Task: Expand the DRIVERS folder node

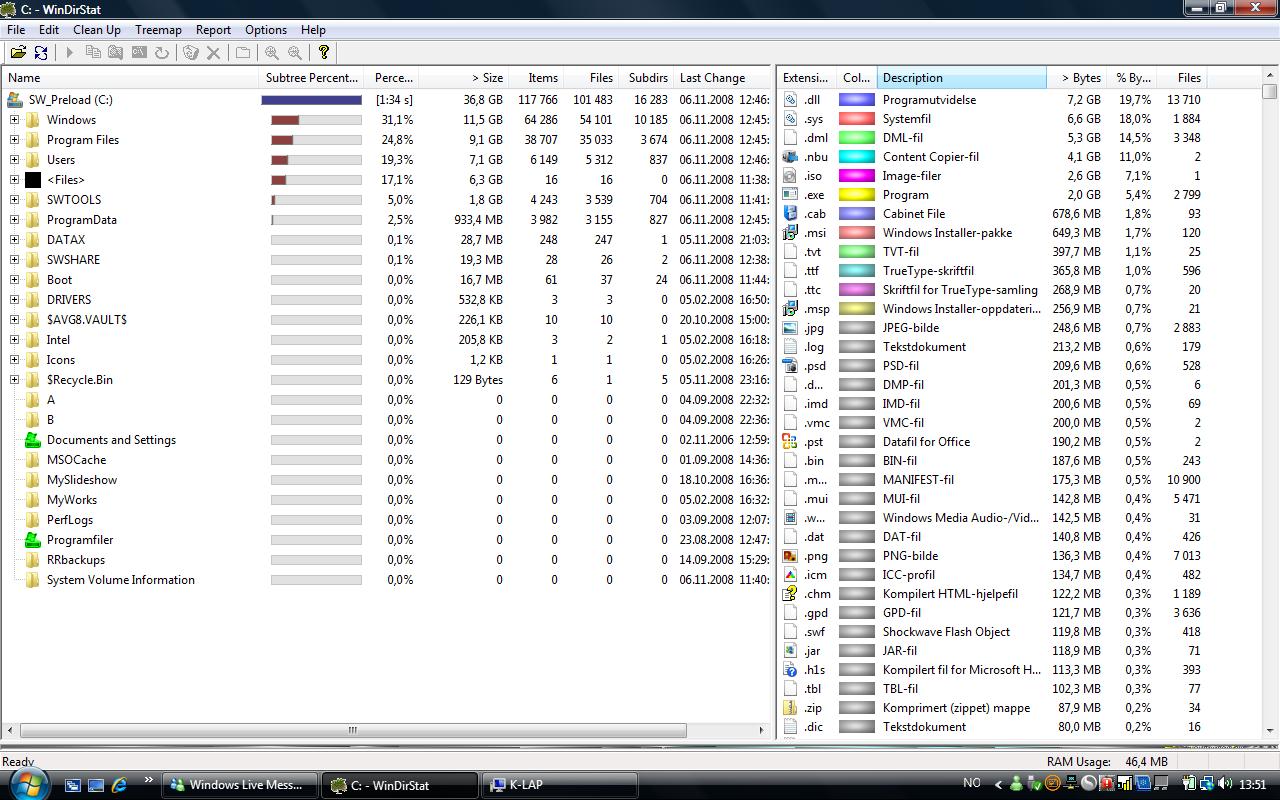Action: pyautogui.click(x=14, y=300)
